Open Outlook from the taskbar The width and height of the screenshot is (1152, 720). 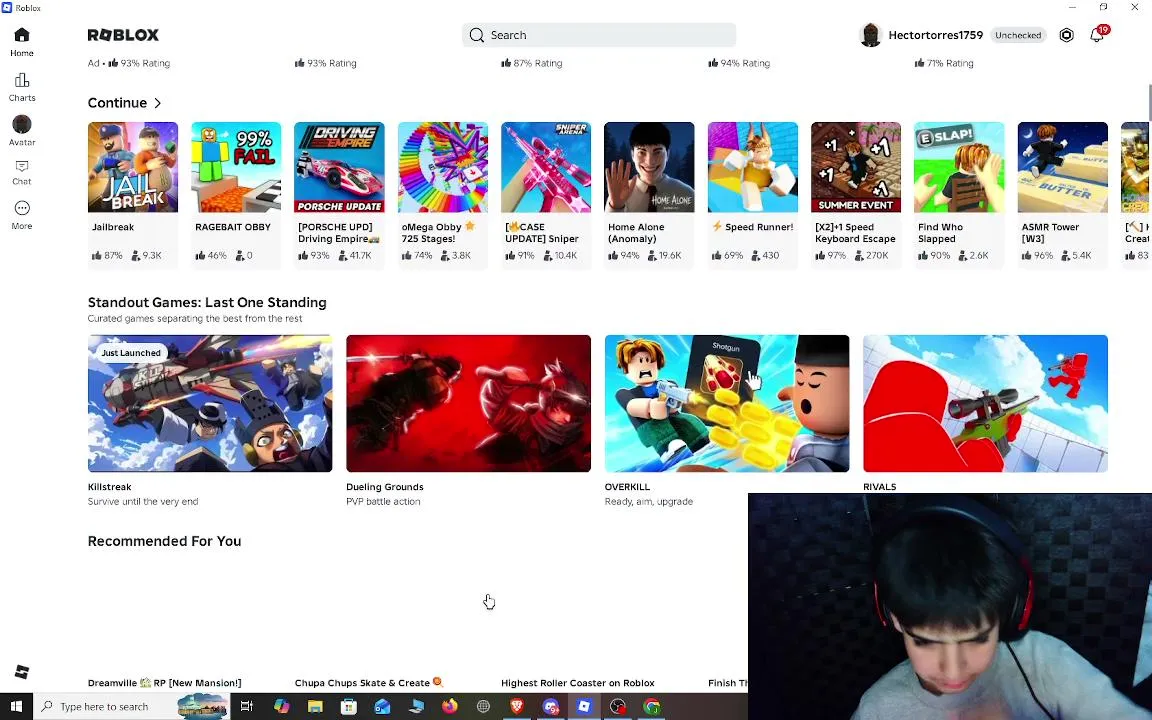point(382,706)
